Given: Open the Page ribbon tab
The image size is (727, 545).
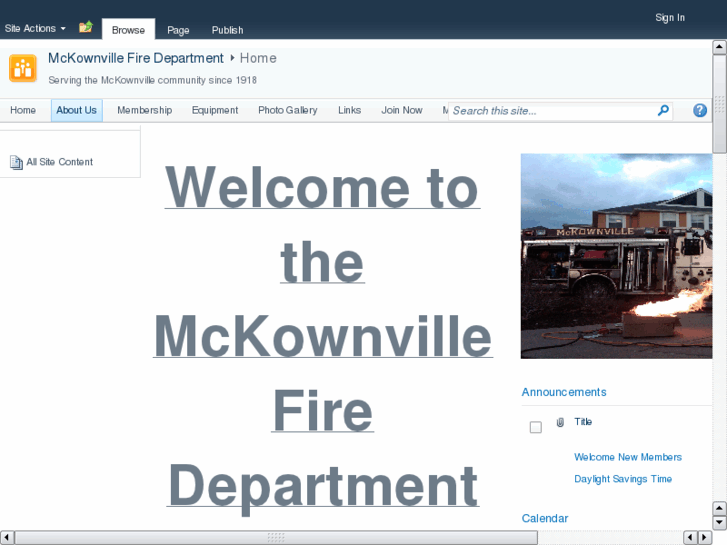Looking at the screenshot, I should click(x=178, y=30).
